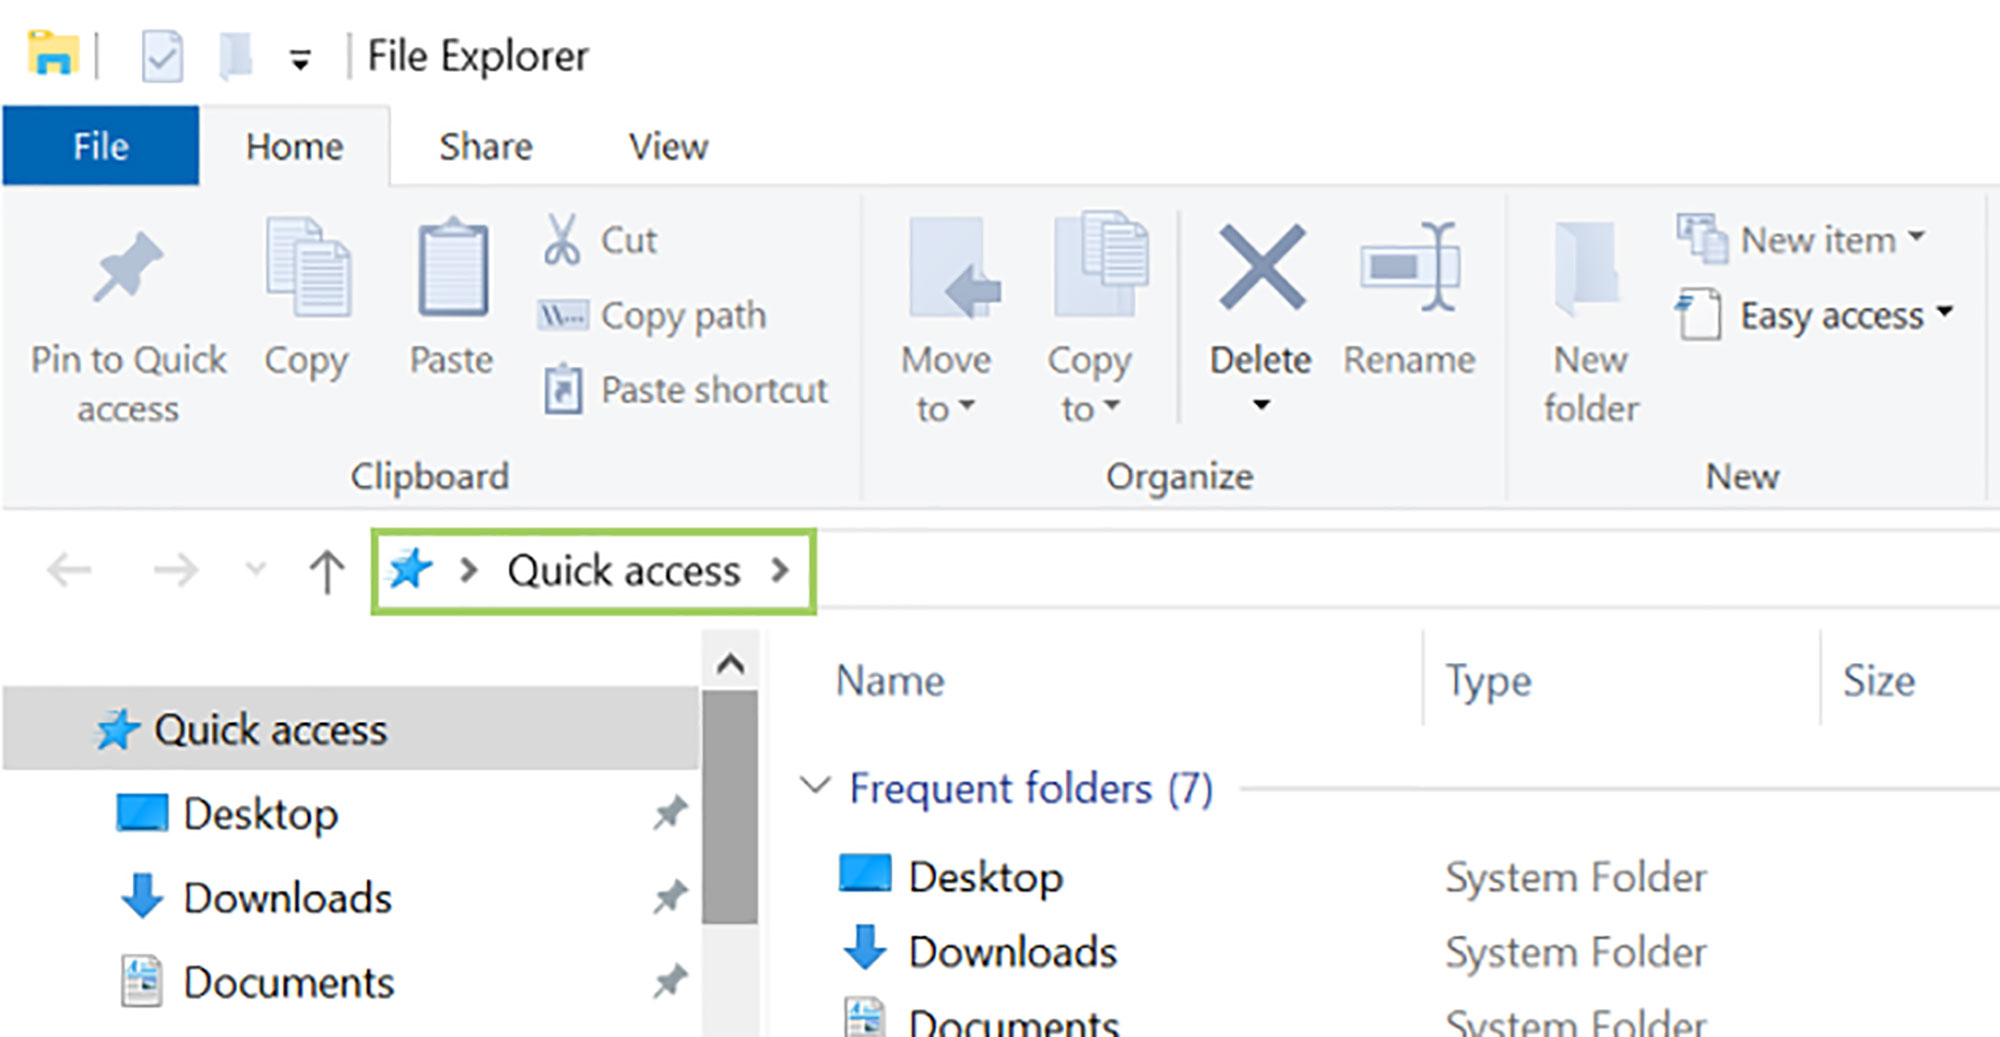The image size is (2000, 1037).
Task: Click Quick access text in address bar
Action: pos(624,571)
